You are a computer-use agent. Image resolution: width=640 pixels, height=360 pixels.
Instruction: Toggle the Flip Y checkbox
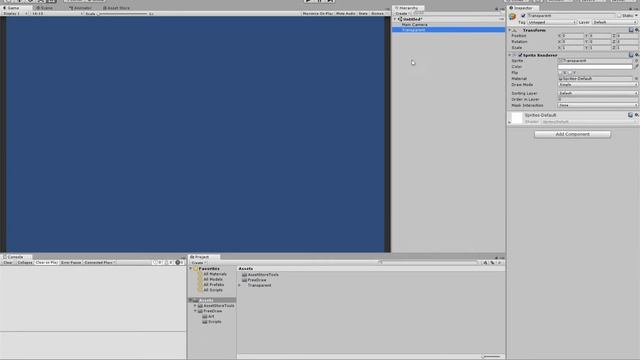[570, 73]
